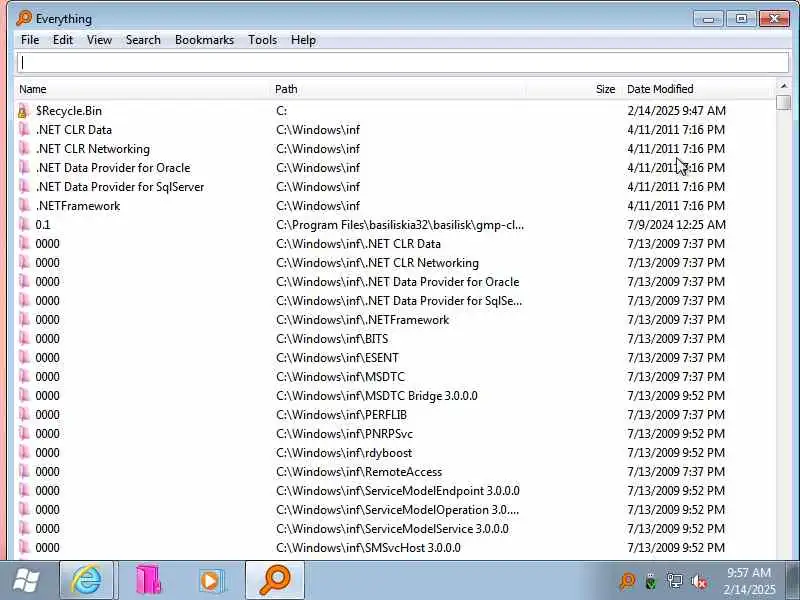The height and width of the screenshot is (600, 800).
Task: Click folder icon of 0000 in RemoteAccess
Action: click(x=23, y=471)
